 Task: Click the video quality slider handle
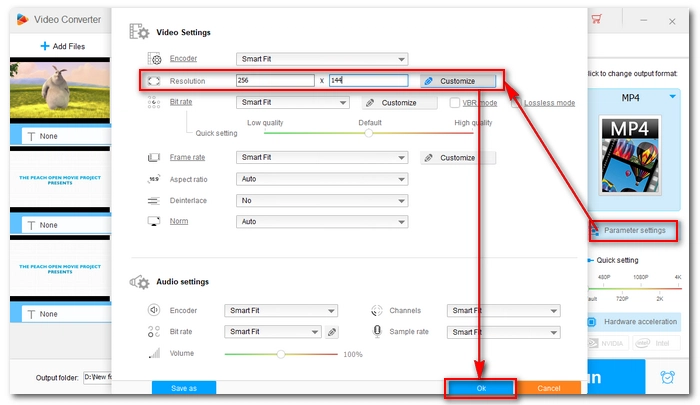point(369,133)
